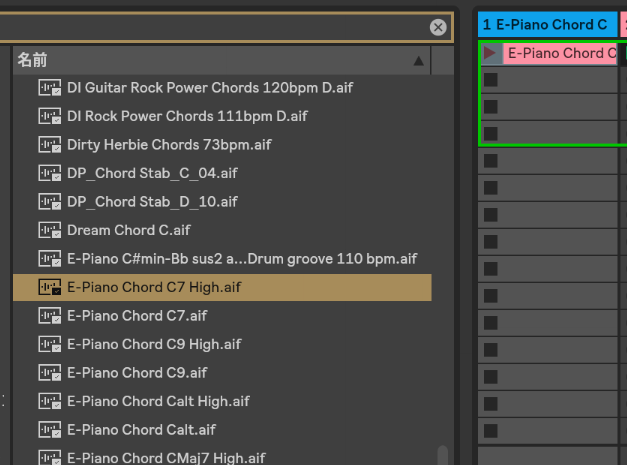Viewport: 627px width, 465px height.
Task: Launch the E-Piano Chord C clip
Action: [x=490, y=53]
